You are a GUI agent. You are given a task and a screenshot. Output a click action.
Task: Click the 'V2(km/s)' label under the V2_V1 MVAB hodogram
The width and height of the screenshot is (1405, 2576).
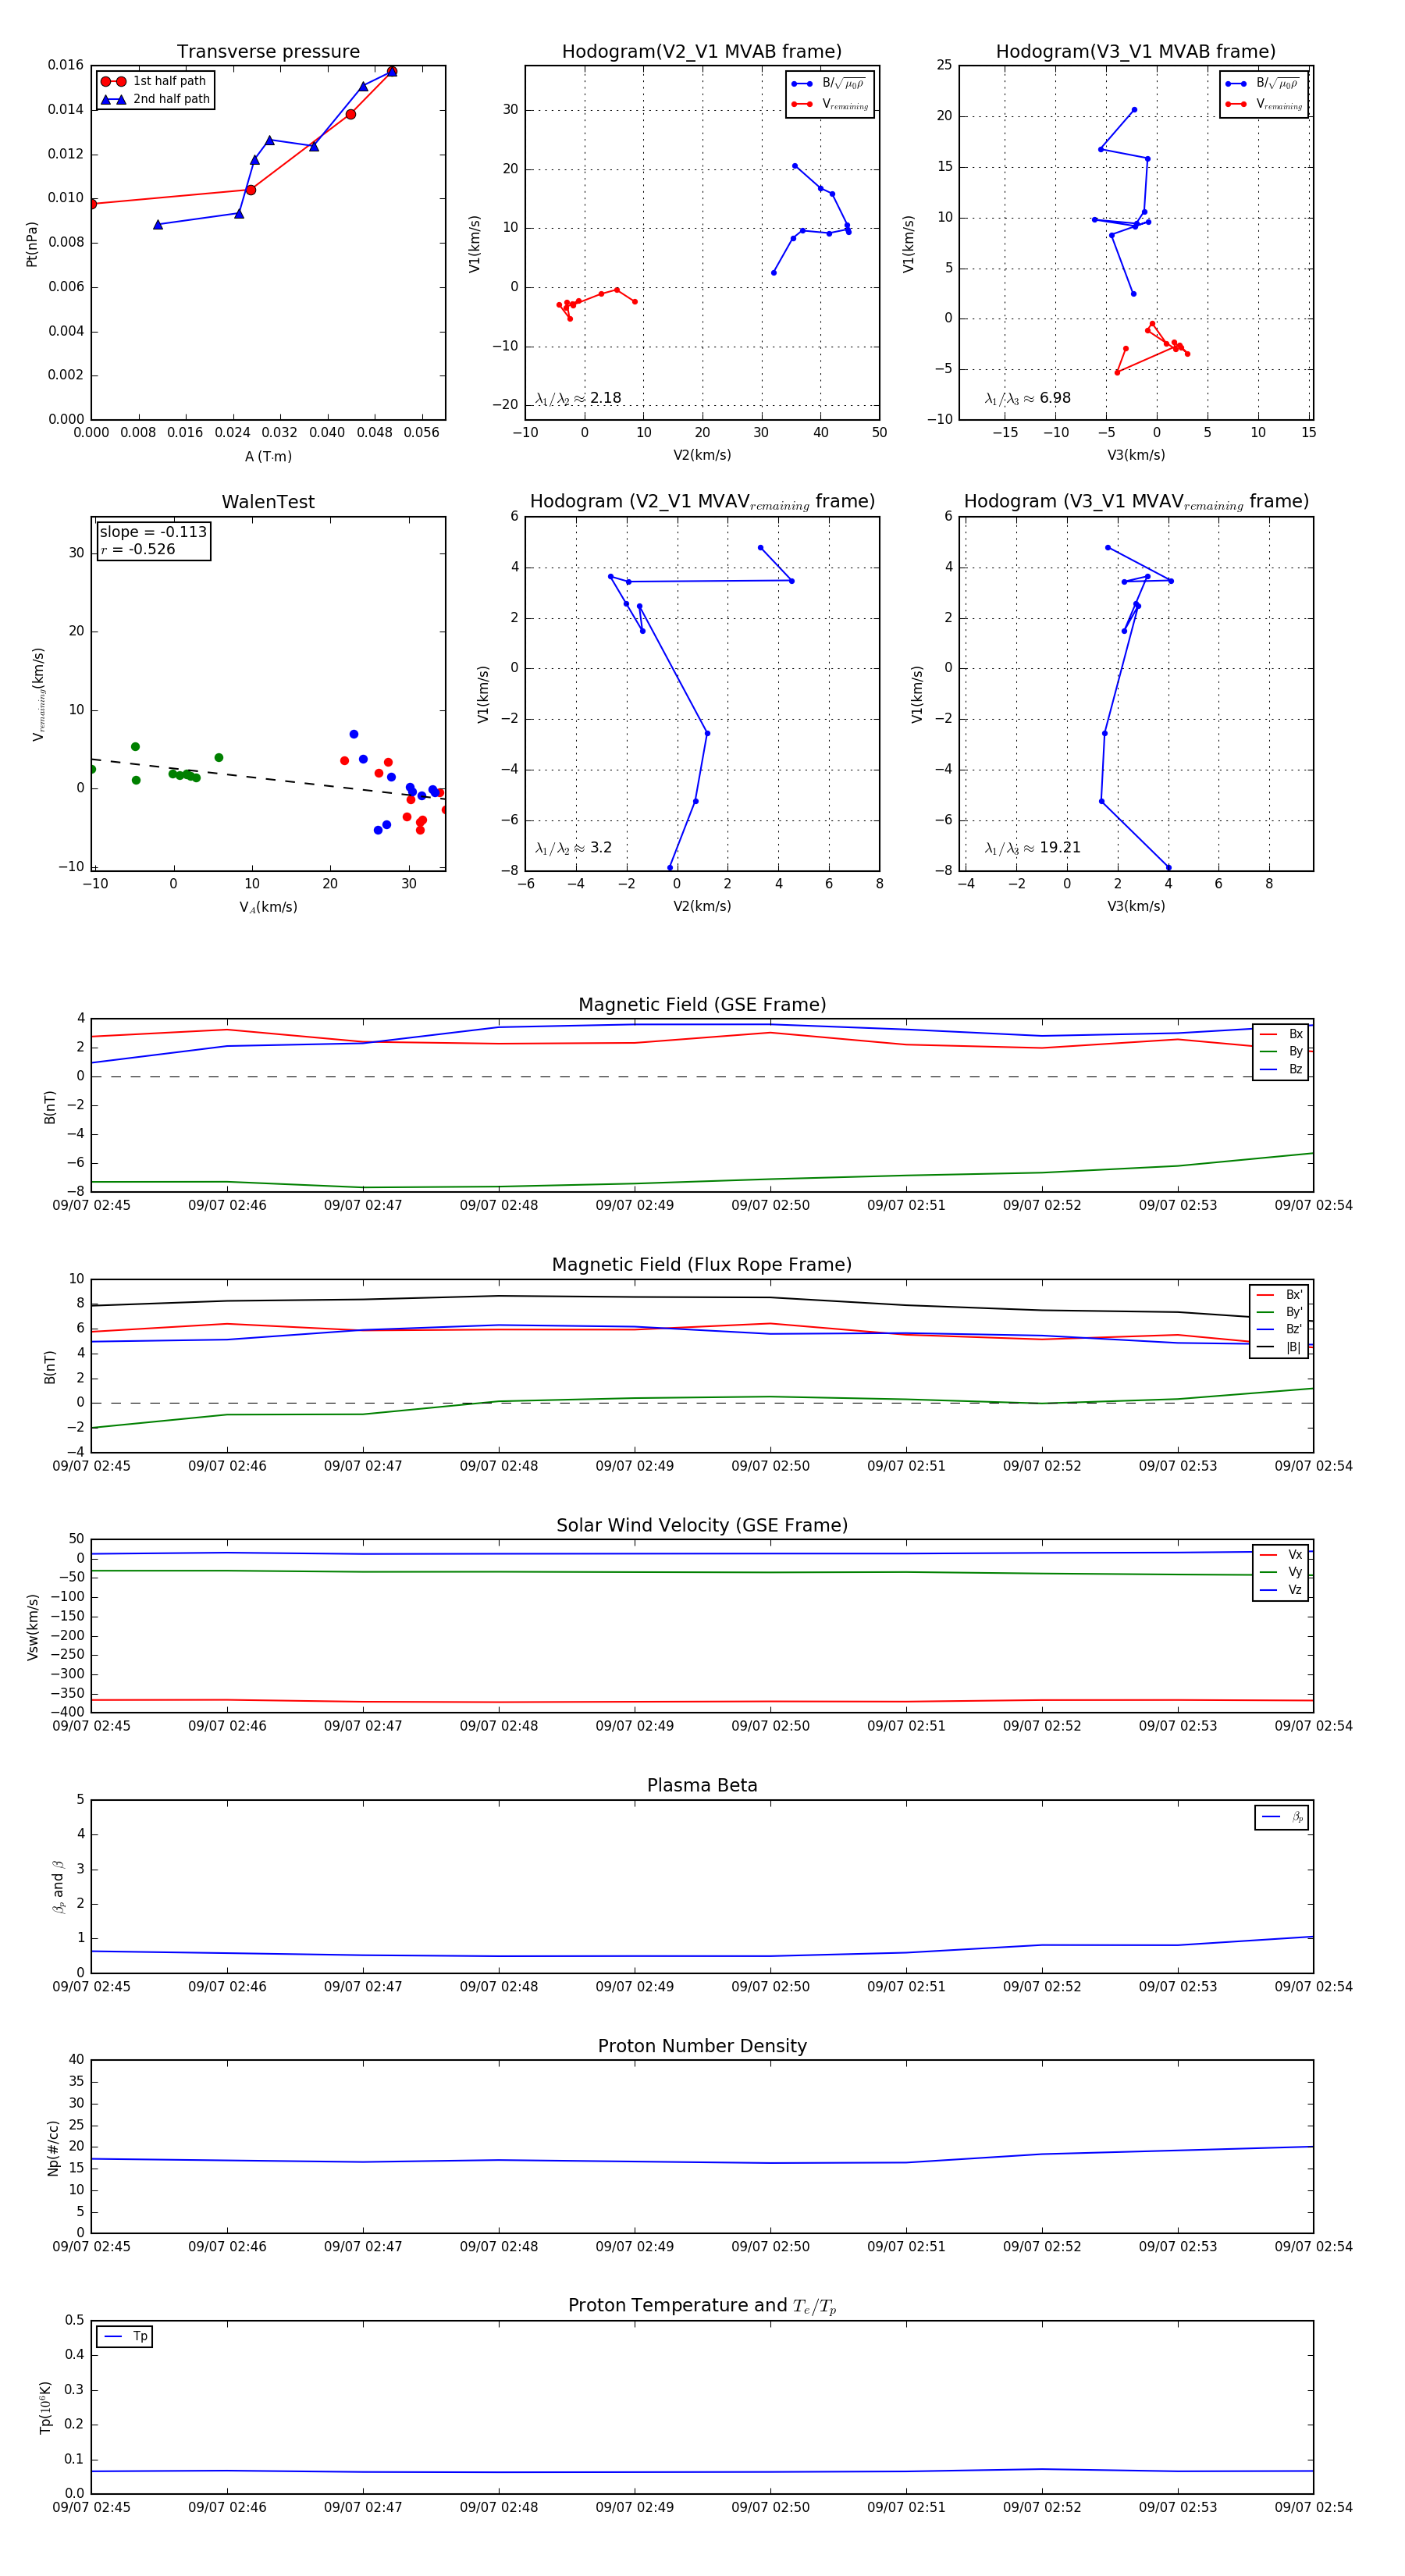(702, 455)
